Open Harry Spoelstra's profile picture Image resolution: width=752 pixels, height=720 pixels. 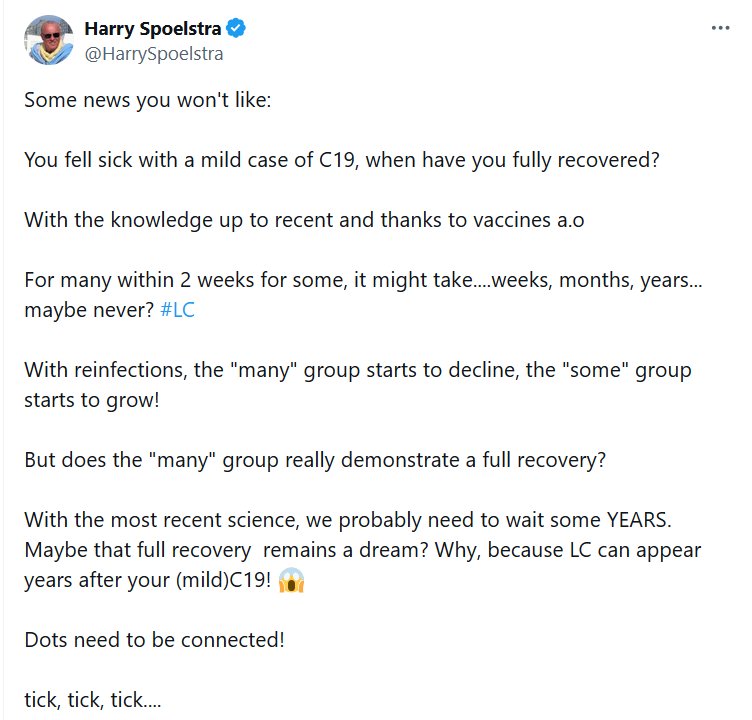48,40
